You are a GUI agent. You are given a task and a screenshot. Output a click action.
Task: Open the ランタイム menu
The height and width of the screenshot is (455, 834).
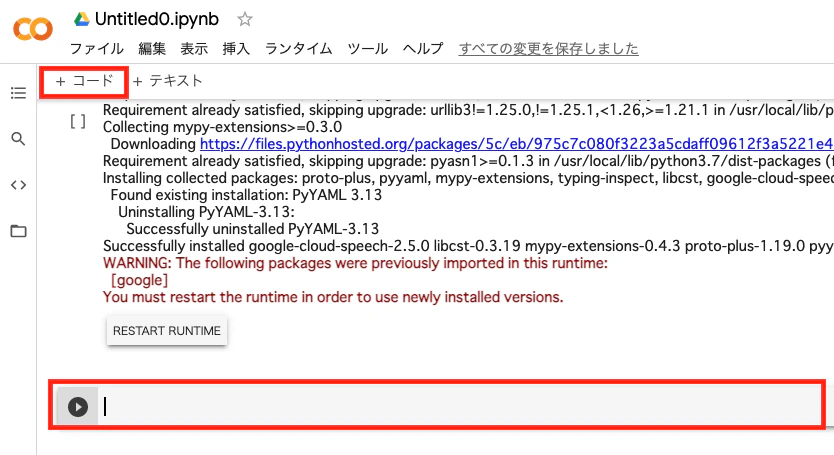click(x=298, y=49)
